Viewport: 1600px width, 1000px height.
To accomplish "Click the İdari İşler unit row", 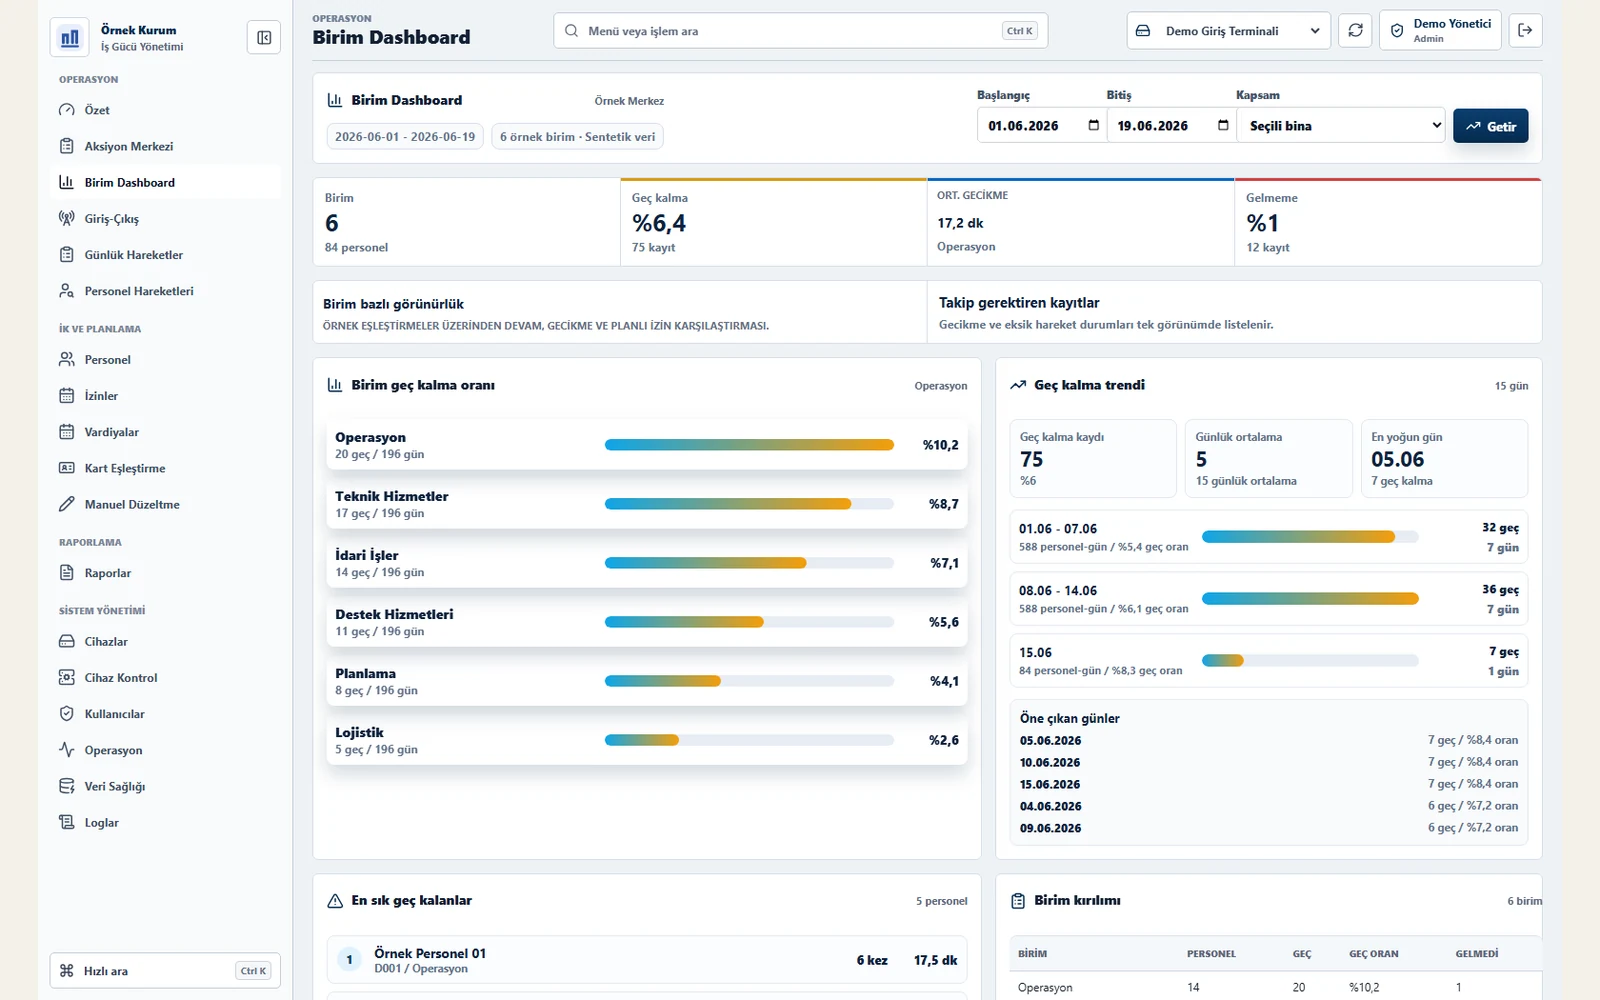I will tap(647, 563).
